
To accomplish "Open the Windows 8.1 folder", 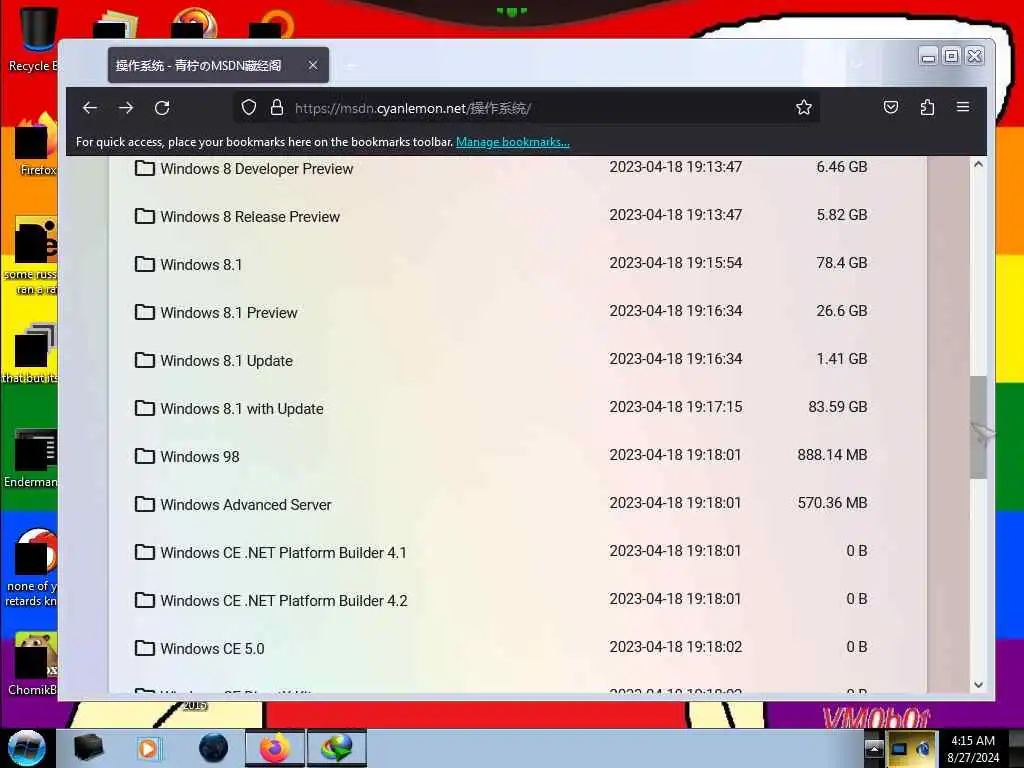I will 201,264.
